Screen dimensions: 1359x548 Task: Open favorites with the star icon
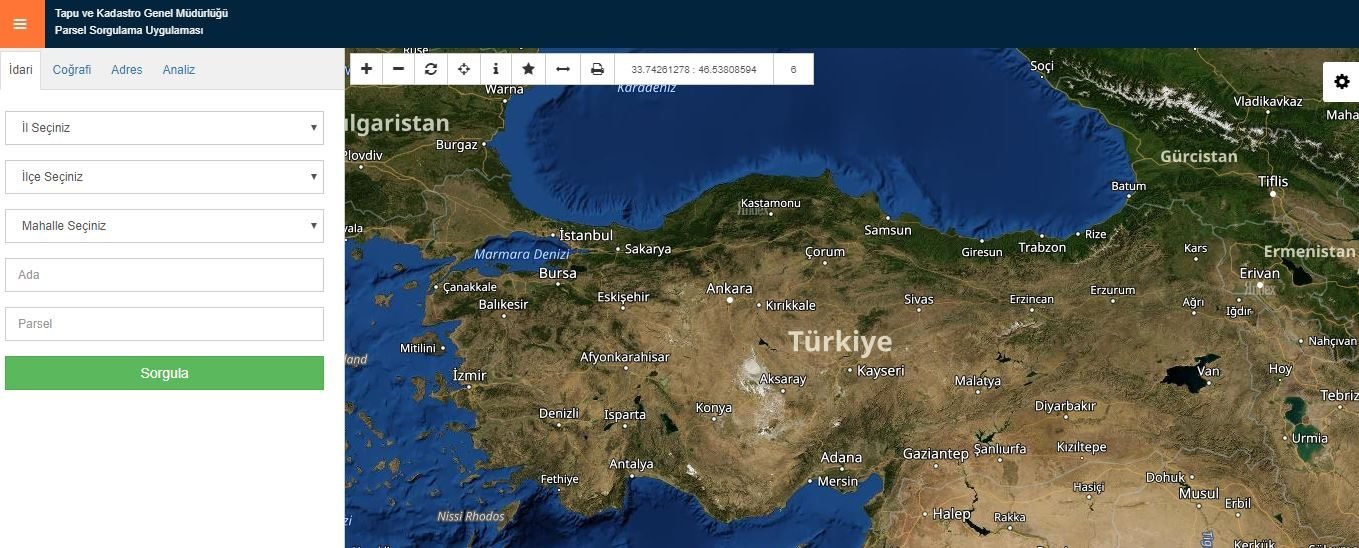tap(528, 69)
